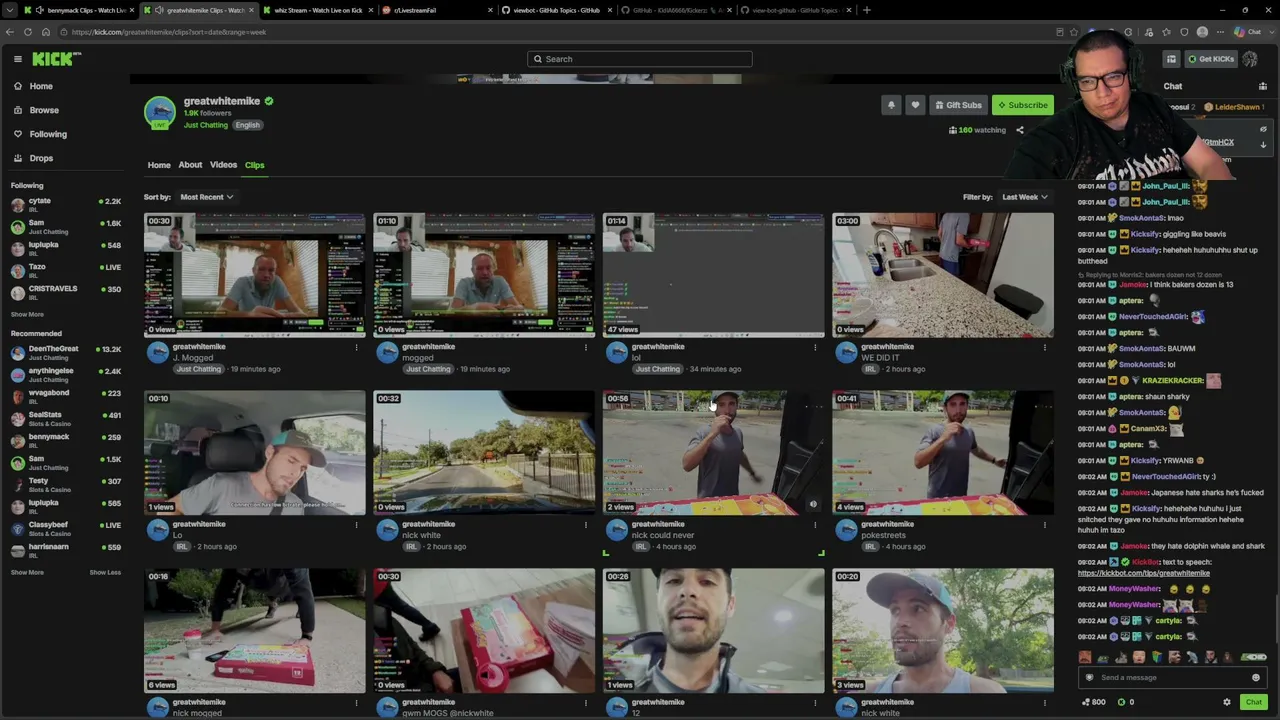Open the Most Recent sort dropdown

pyautogui.click(x=206, y=197)
